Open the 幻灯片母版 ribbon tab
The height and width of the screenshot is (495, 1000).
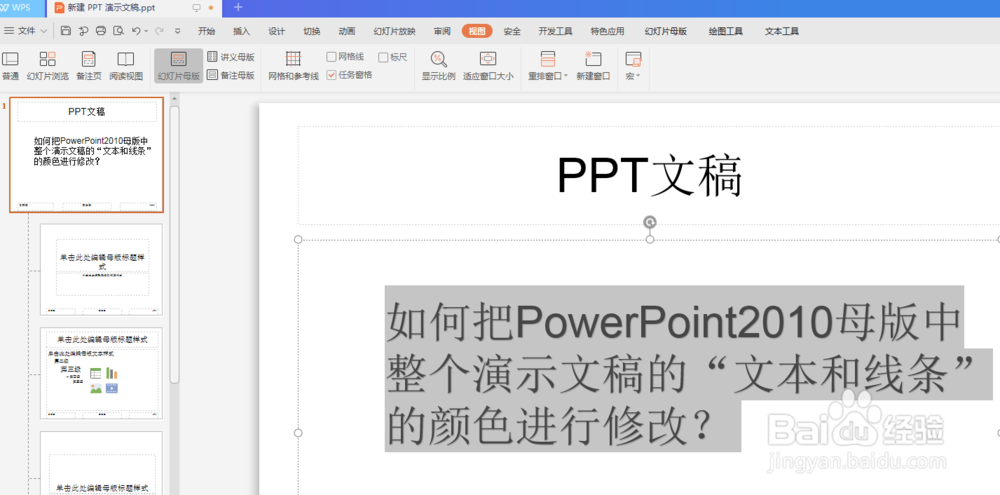[x=666, y=31]
